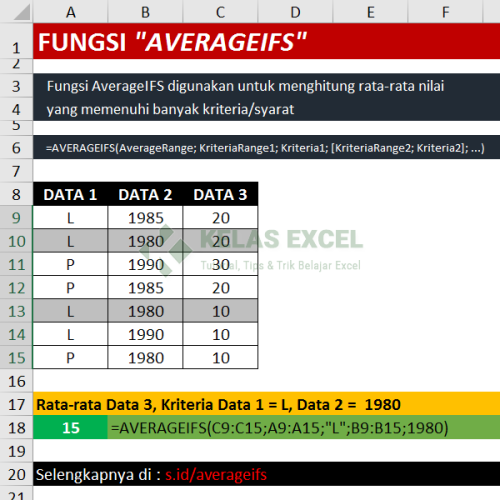Select row 6 header
The width and height of the screenshot is (500, 500).
pyautogui.click(x=16, y=147)
